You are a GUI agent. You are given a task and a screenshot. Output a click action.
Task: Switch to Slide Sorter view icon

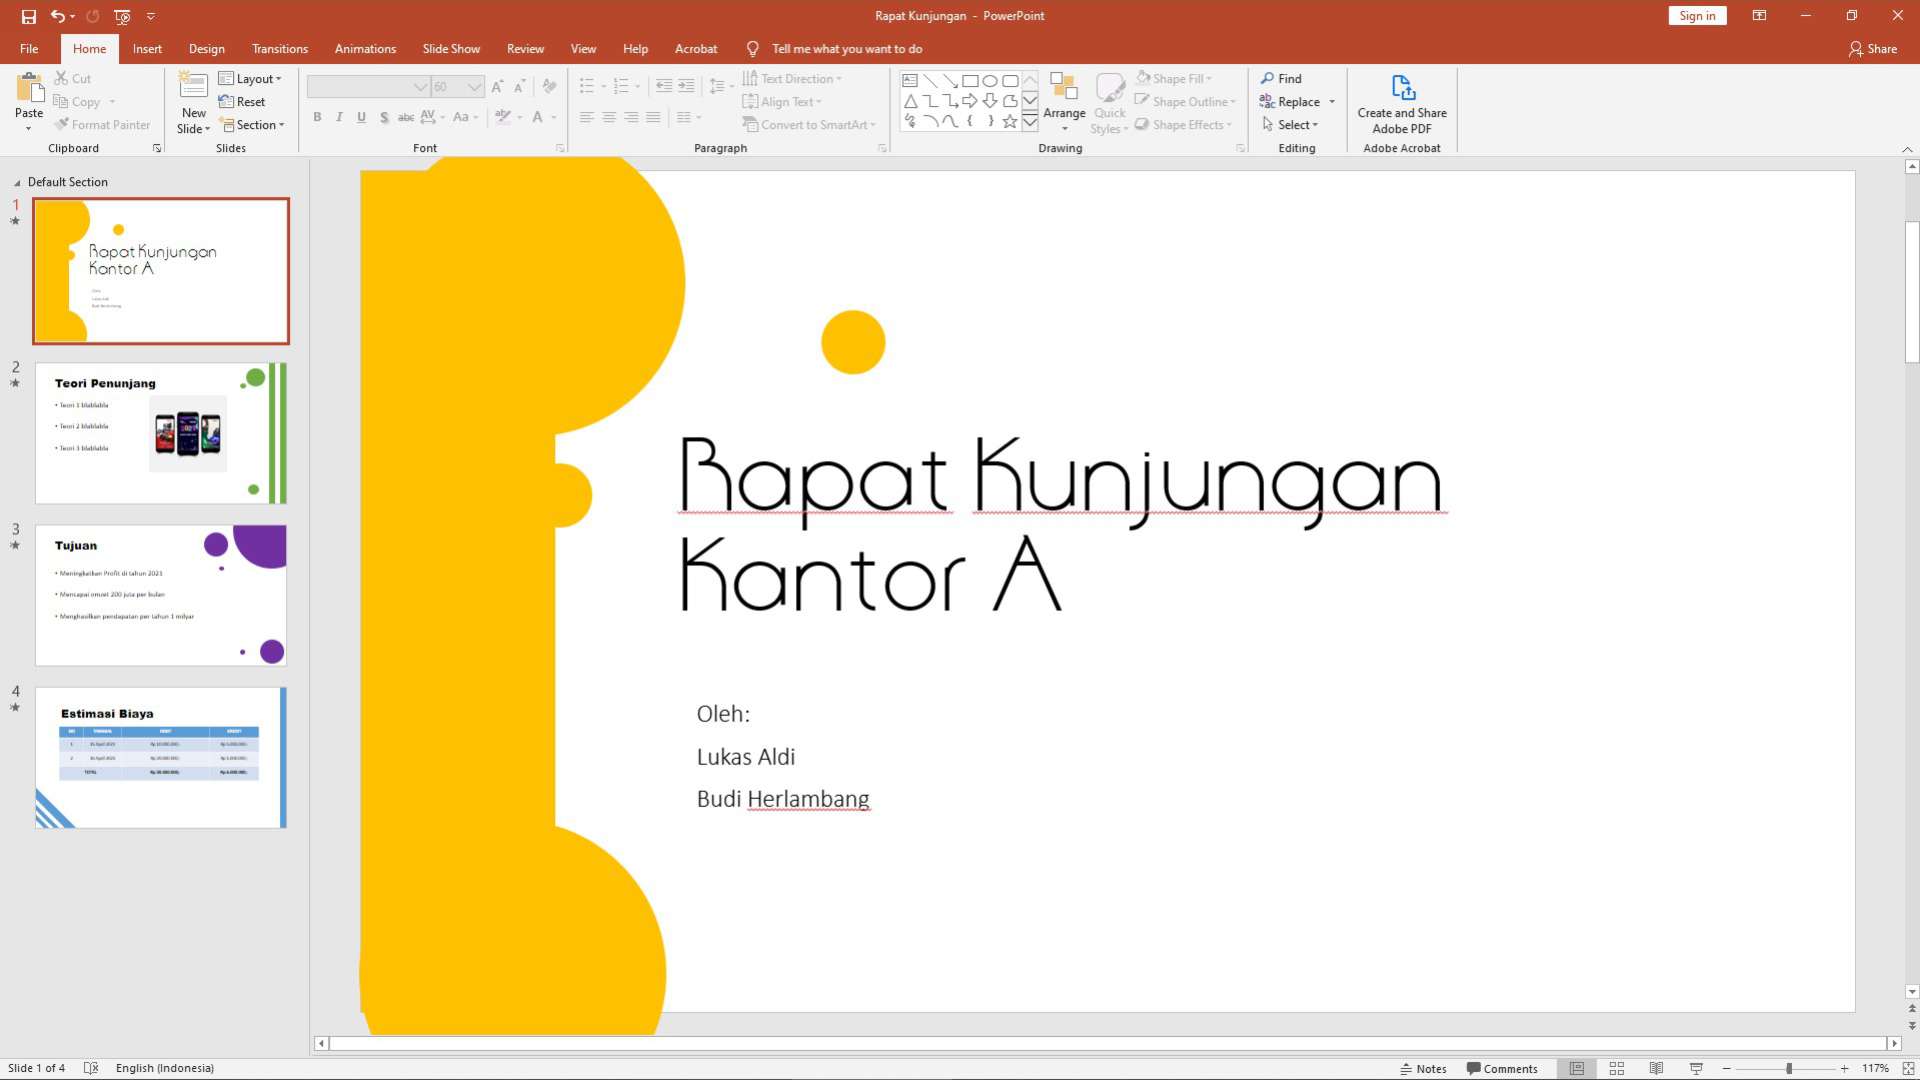click(1616, 1068)
